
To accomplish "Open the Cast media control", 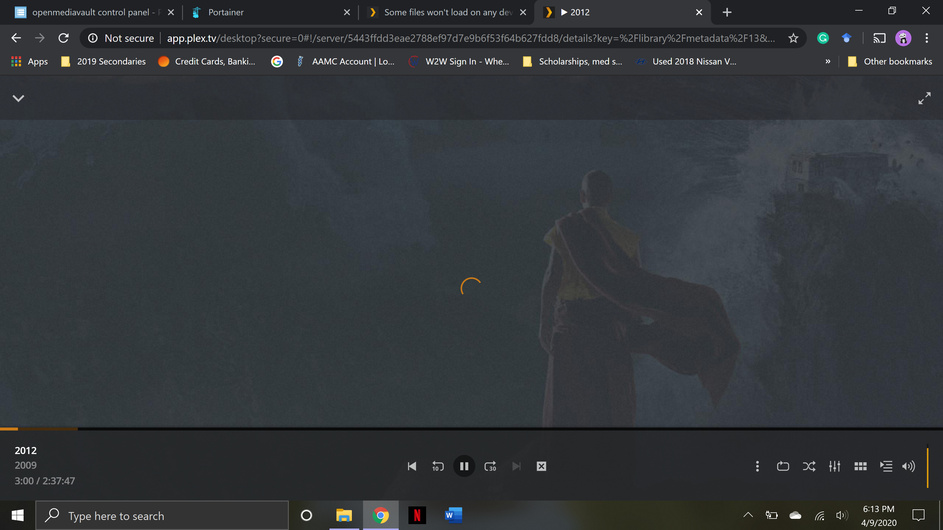I will click(x=879, y=38).
